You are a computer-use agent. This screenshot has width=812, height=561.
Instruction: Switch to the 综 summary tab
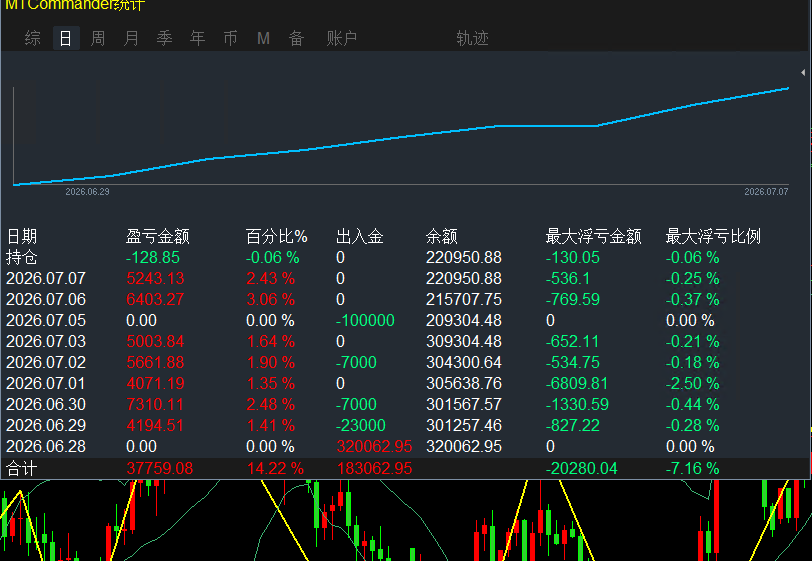click(x=33, y=38)
